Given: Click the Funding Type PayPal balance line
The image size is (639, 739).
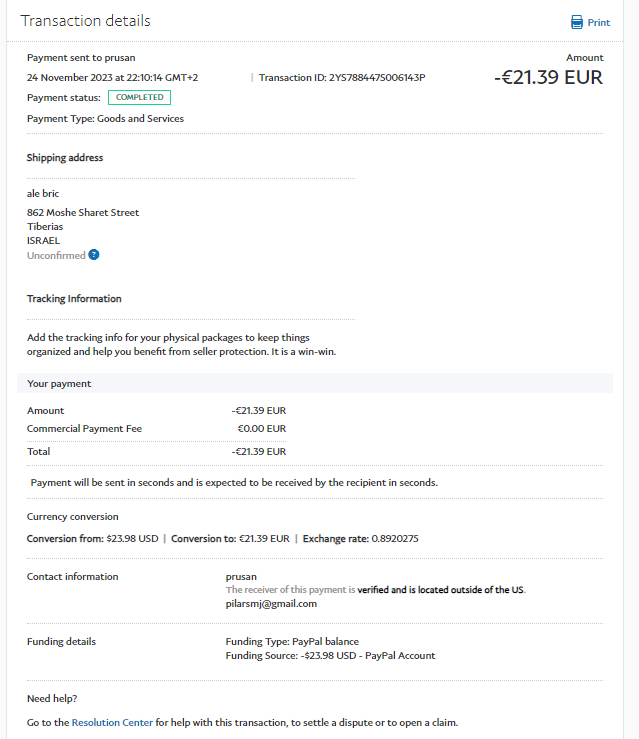Looking at the screenshot, I should click(292, 641).
